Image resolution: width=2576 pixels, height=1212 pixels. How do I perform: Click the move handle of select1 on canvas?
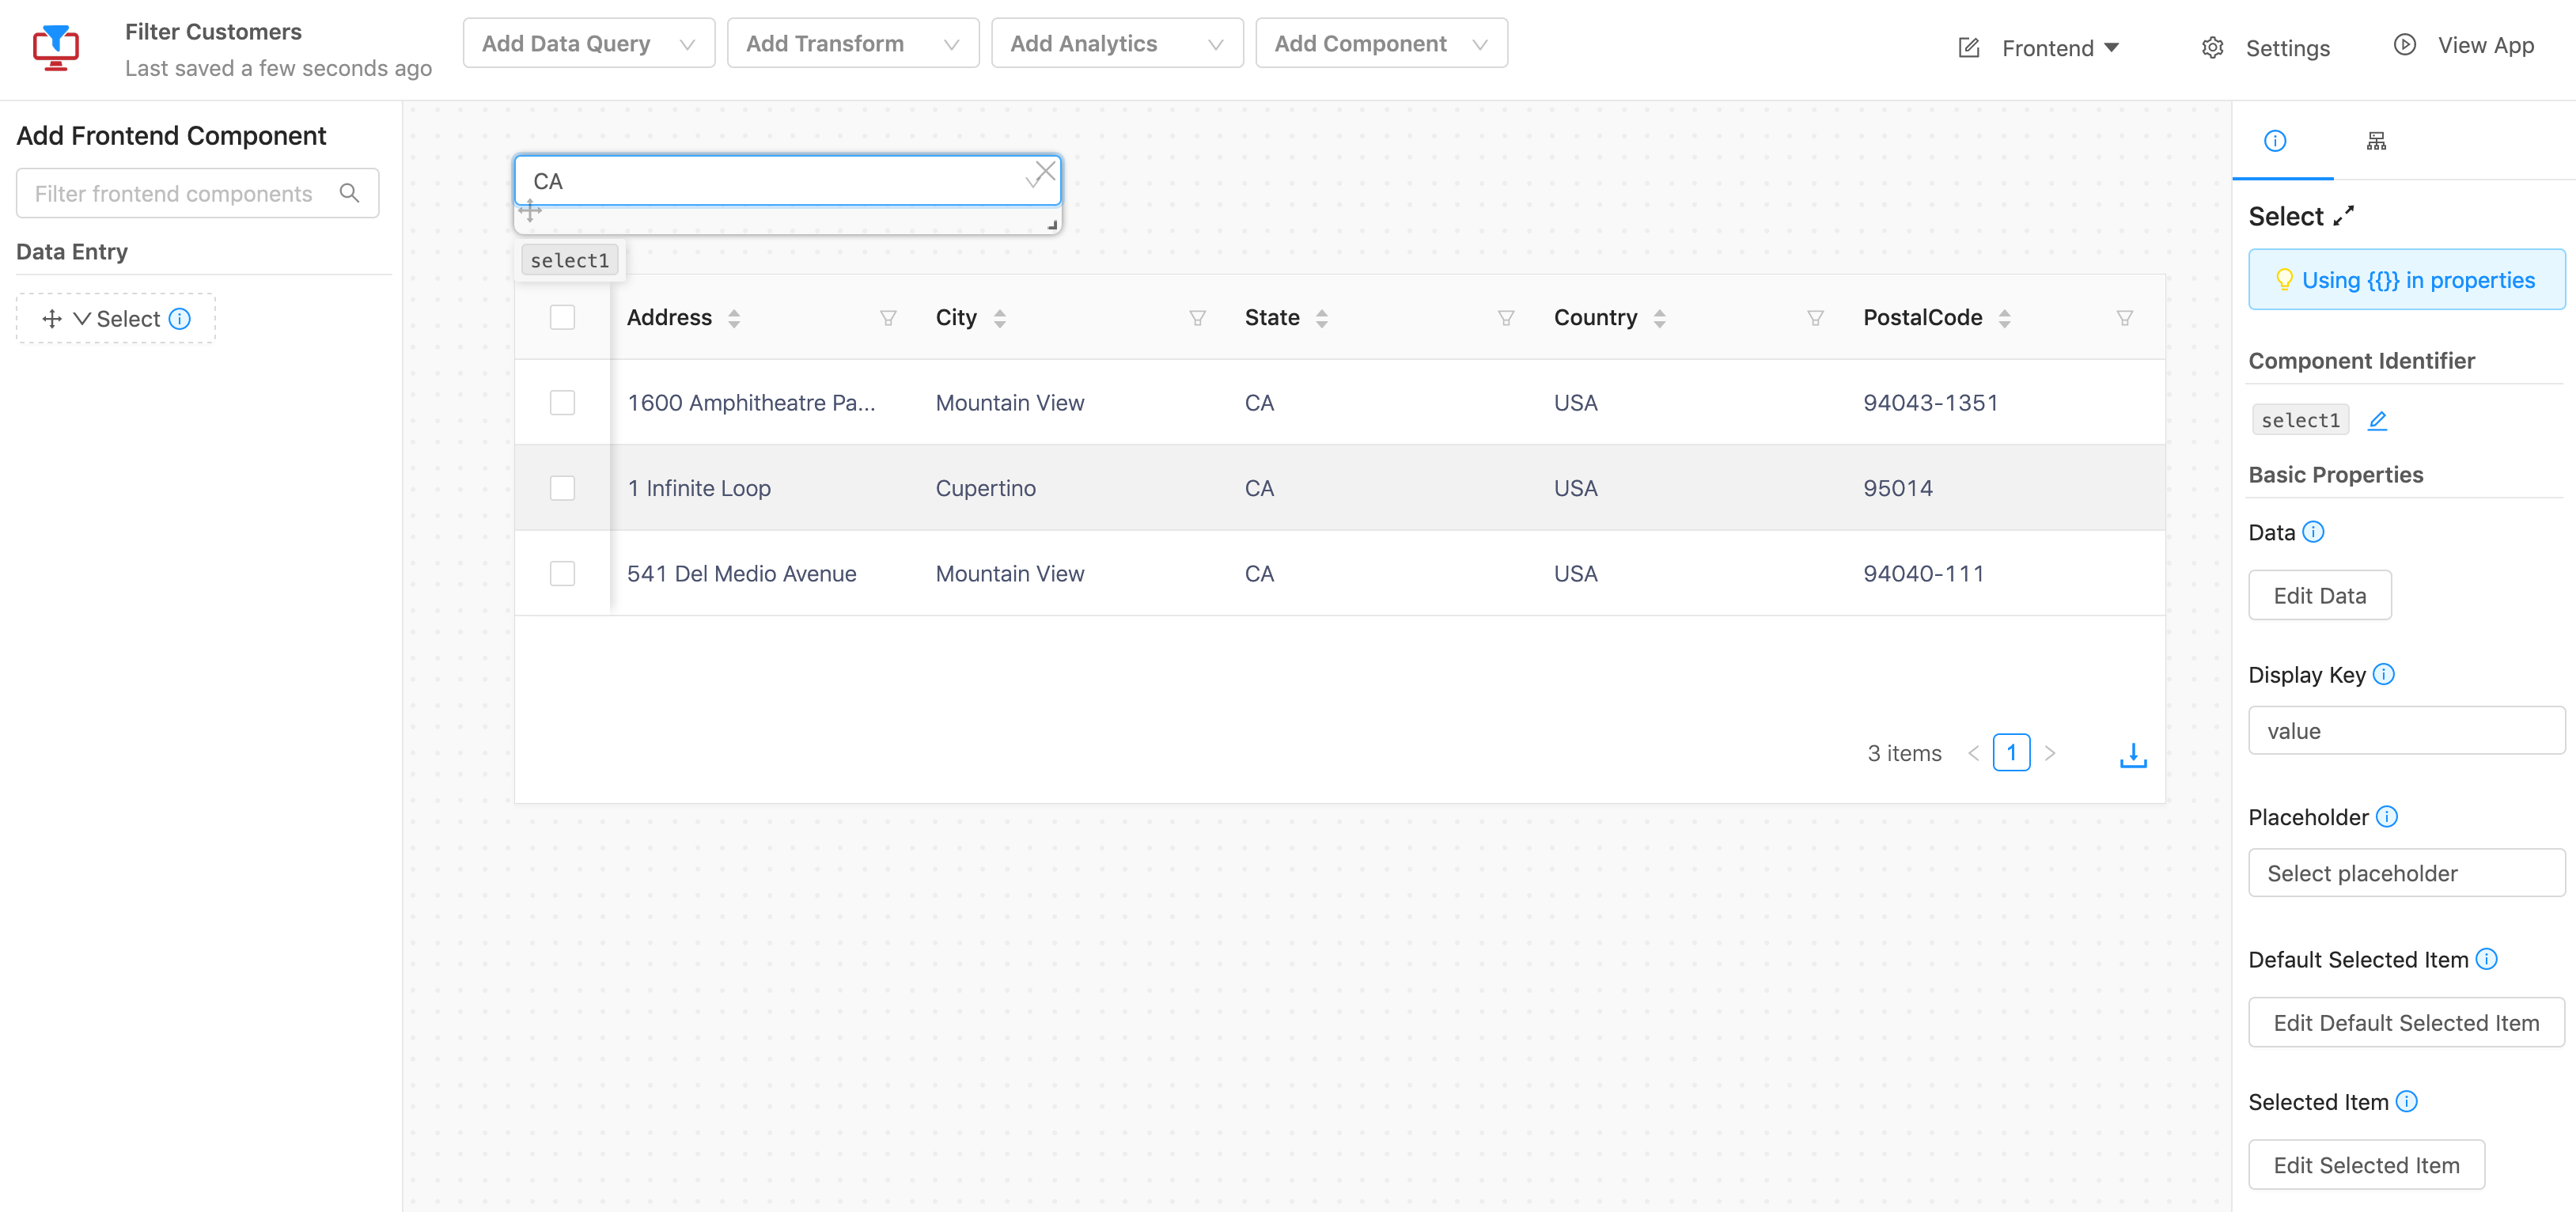(x=530, y=210)
